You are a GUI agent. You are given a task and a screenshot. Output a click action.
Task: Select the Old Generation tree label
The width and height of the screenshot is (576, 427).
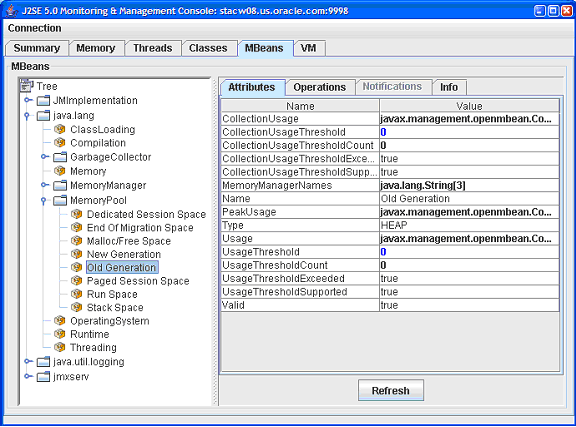click(122, 267)
